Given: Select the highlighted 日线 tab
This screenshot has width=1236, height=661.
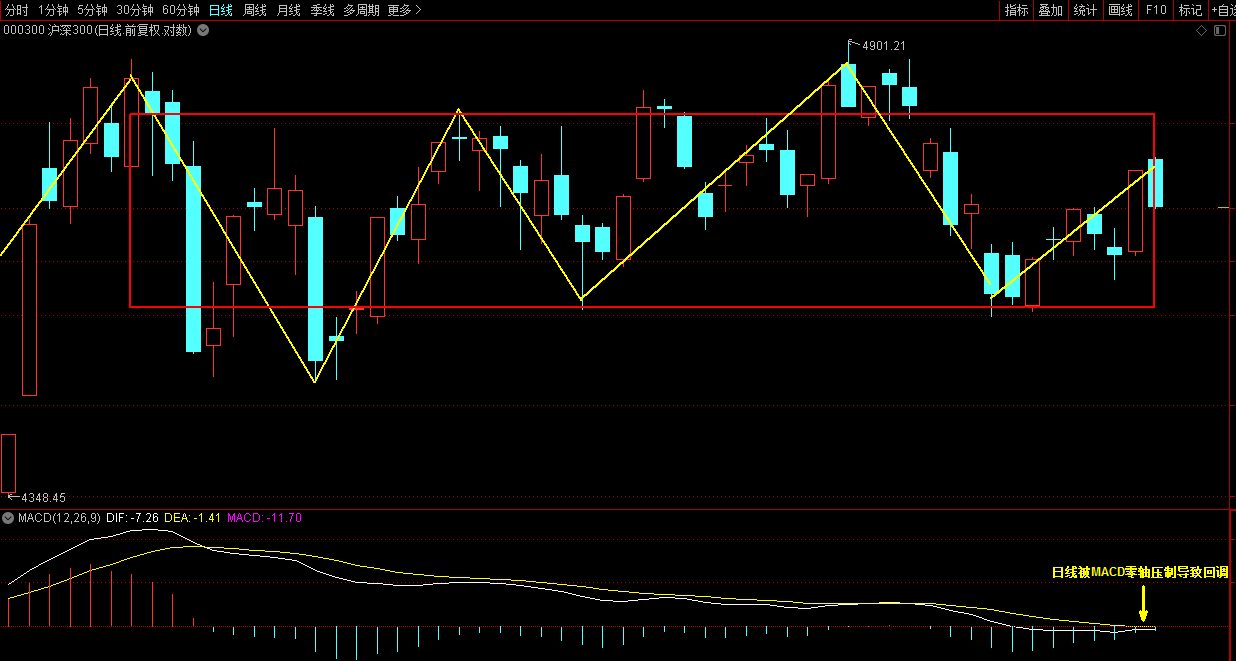Looking at the screenshot, I should point(221,10).
